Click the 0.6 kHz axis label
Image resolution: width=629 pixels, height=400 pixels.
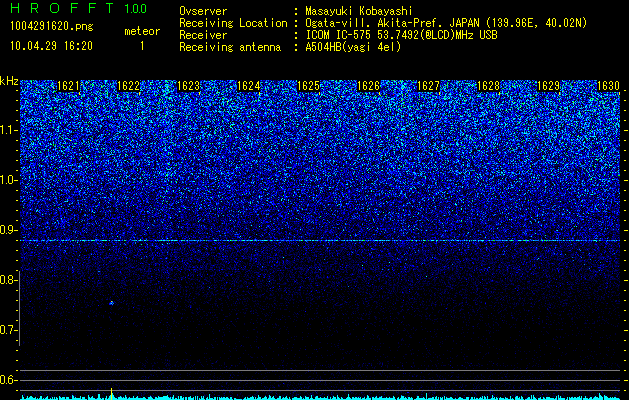click(7, 380)
